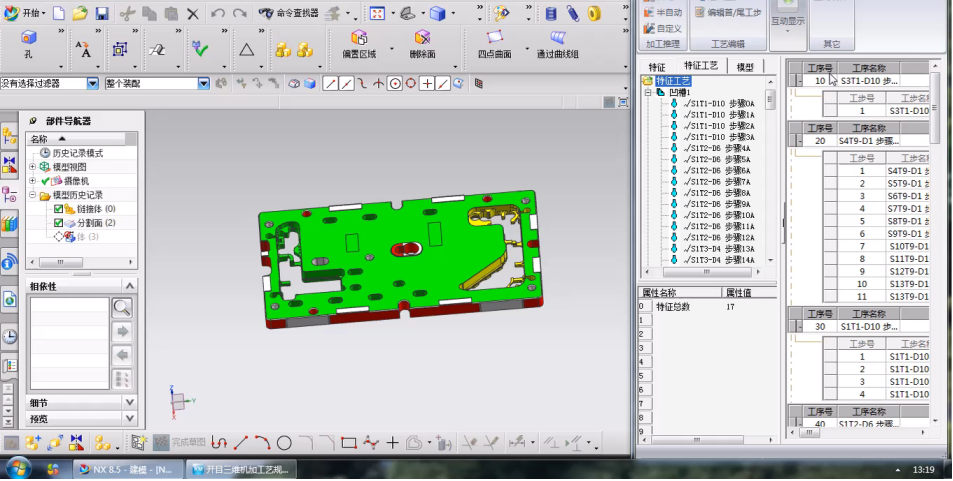953x481 pixels.
Task: Select the 特征工艺 root tree node
Action: pos(673,81)
